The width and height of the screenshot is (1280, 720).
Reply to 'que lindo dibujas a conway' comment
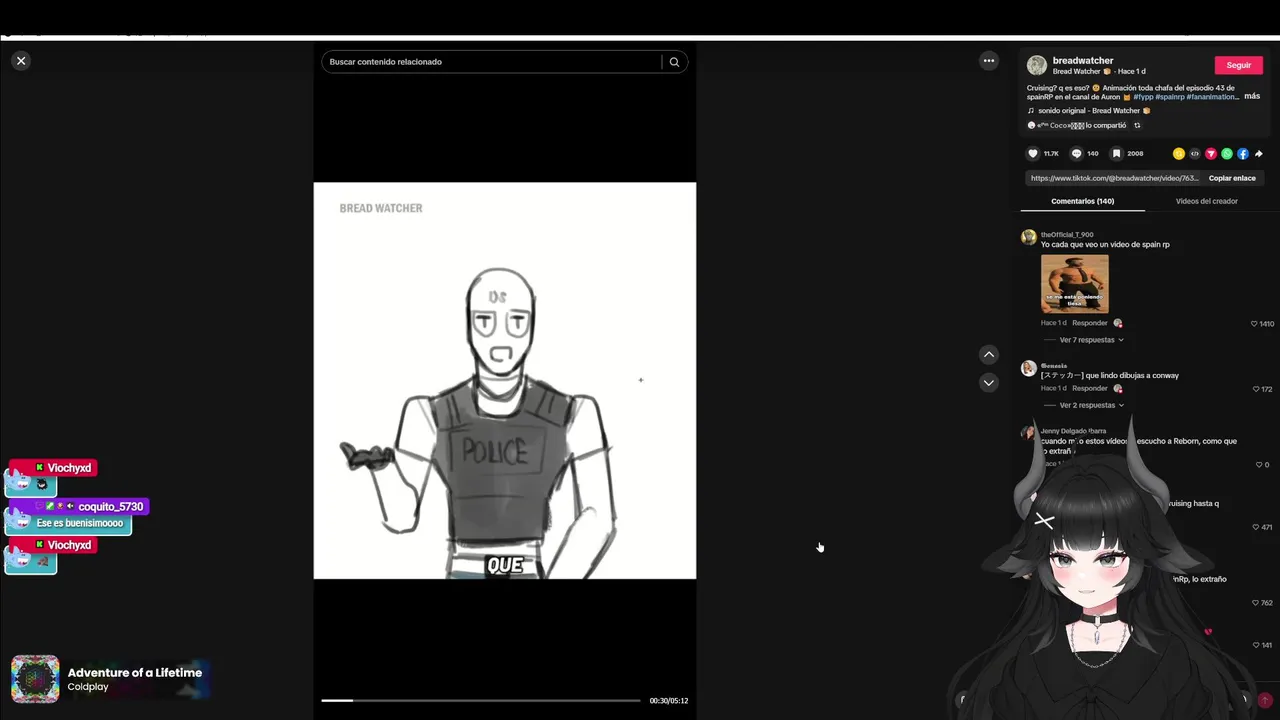pos(1090,388)
